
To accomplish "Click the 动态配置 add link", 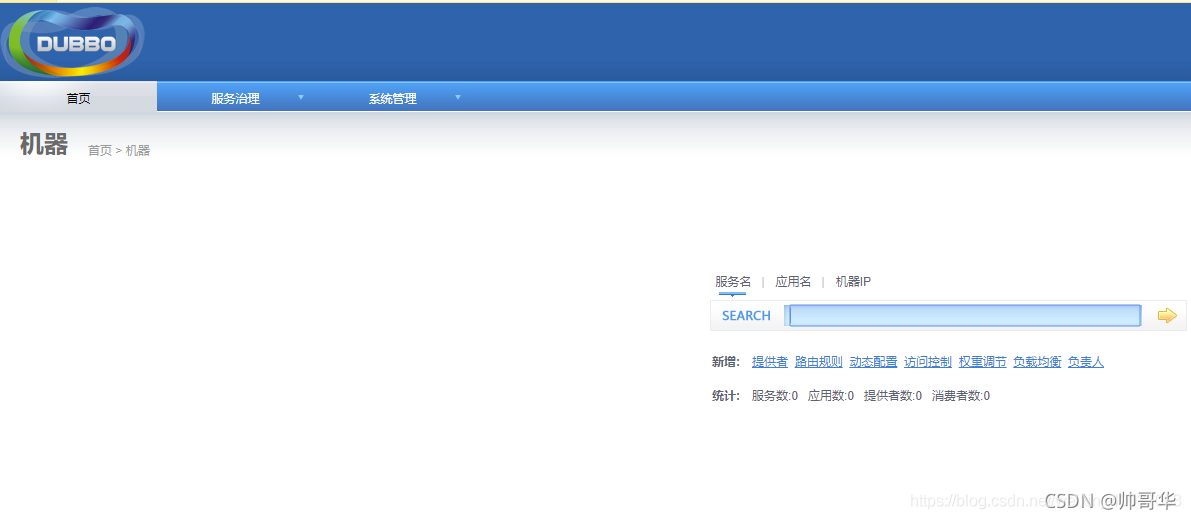I will pyautogui.click(x=873, y=362).
